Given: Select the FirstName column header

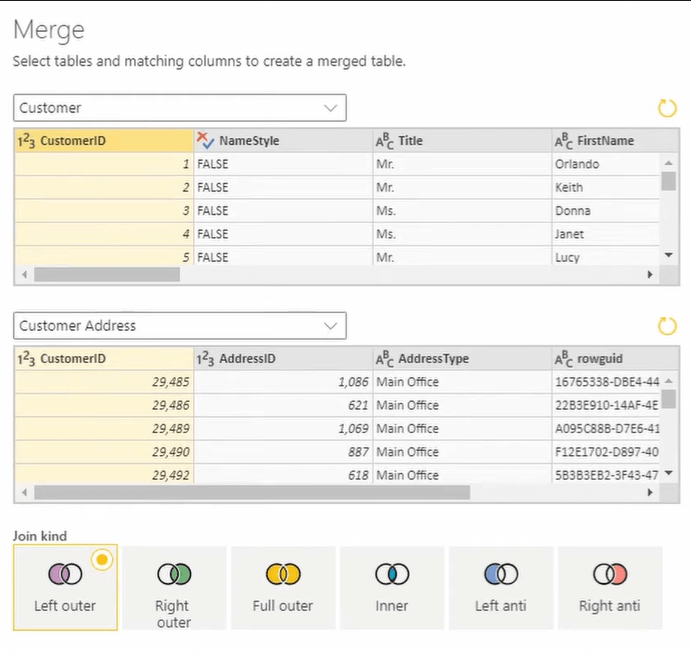Looking at the screenshot, I should point(616,141).
